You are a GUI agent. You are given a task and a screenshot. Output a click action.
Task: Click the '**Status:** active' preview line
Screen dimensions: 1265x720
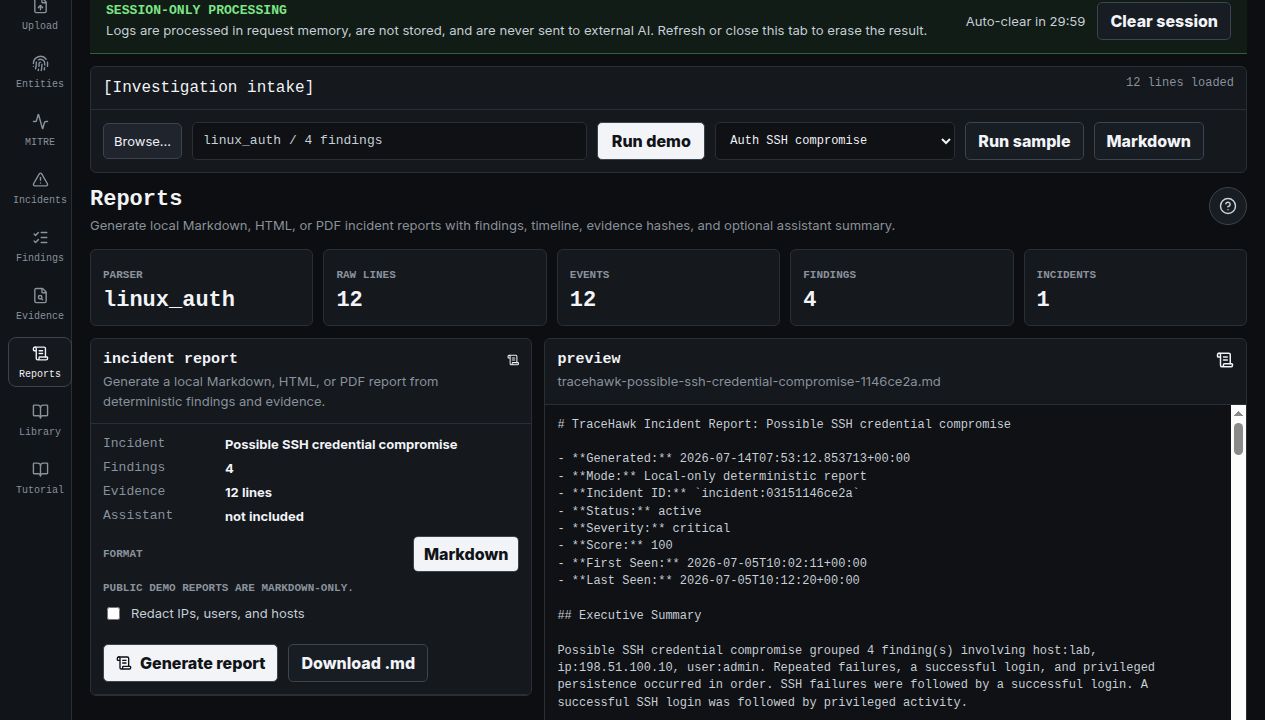629,511
